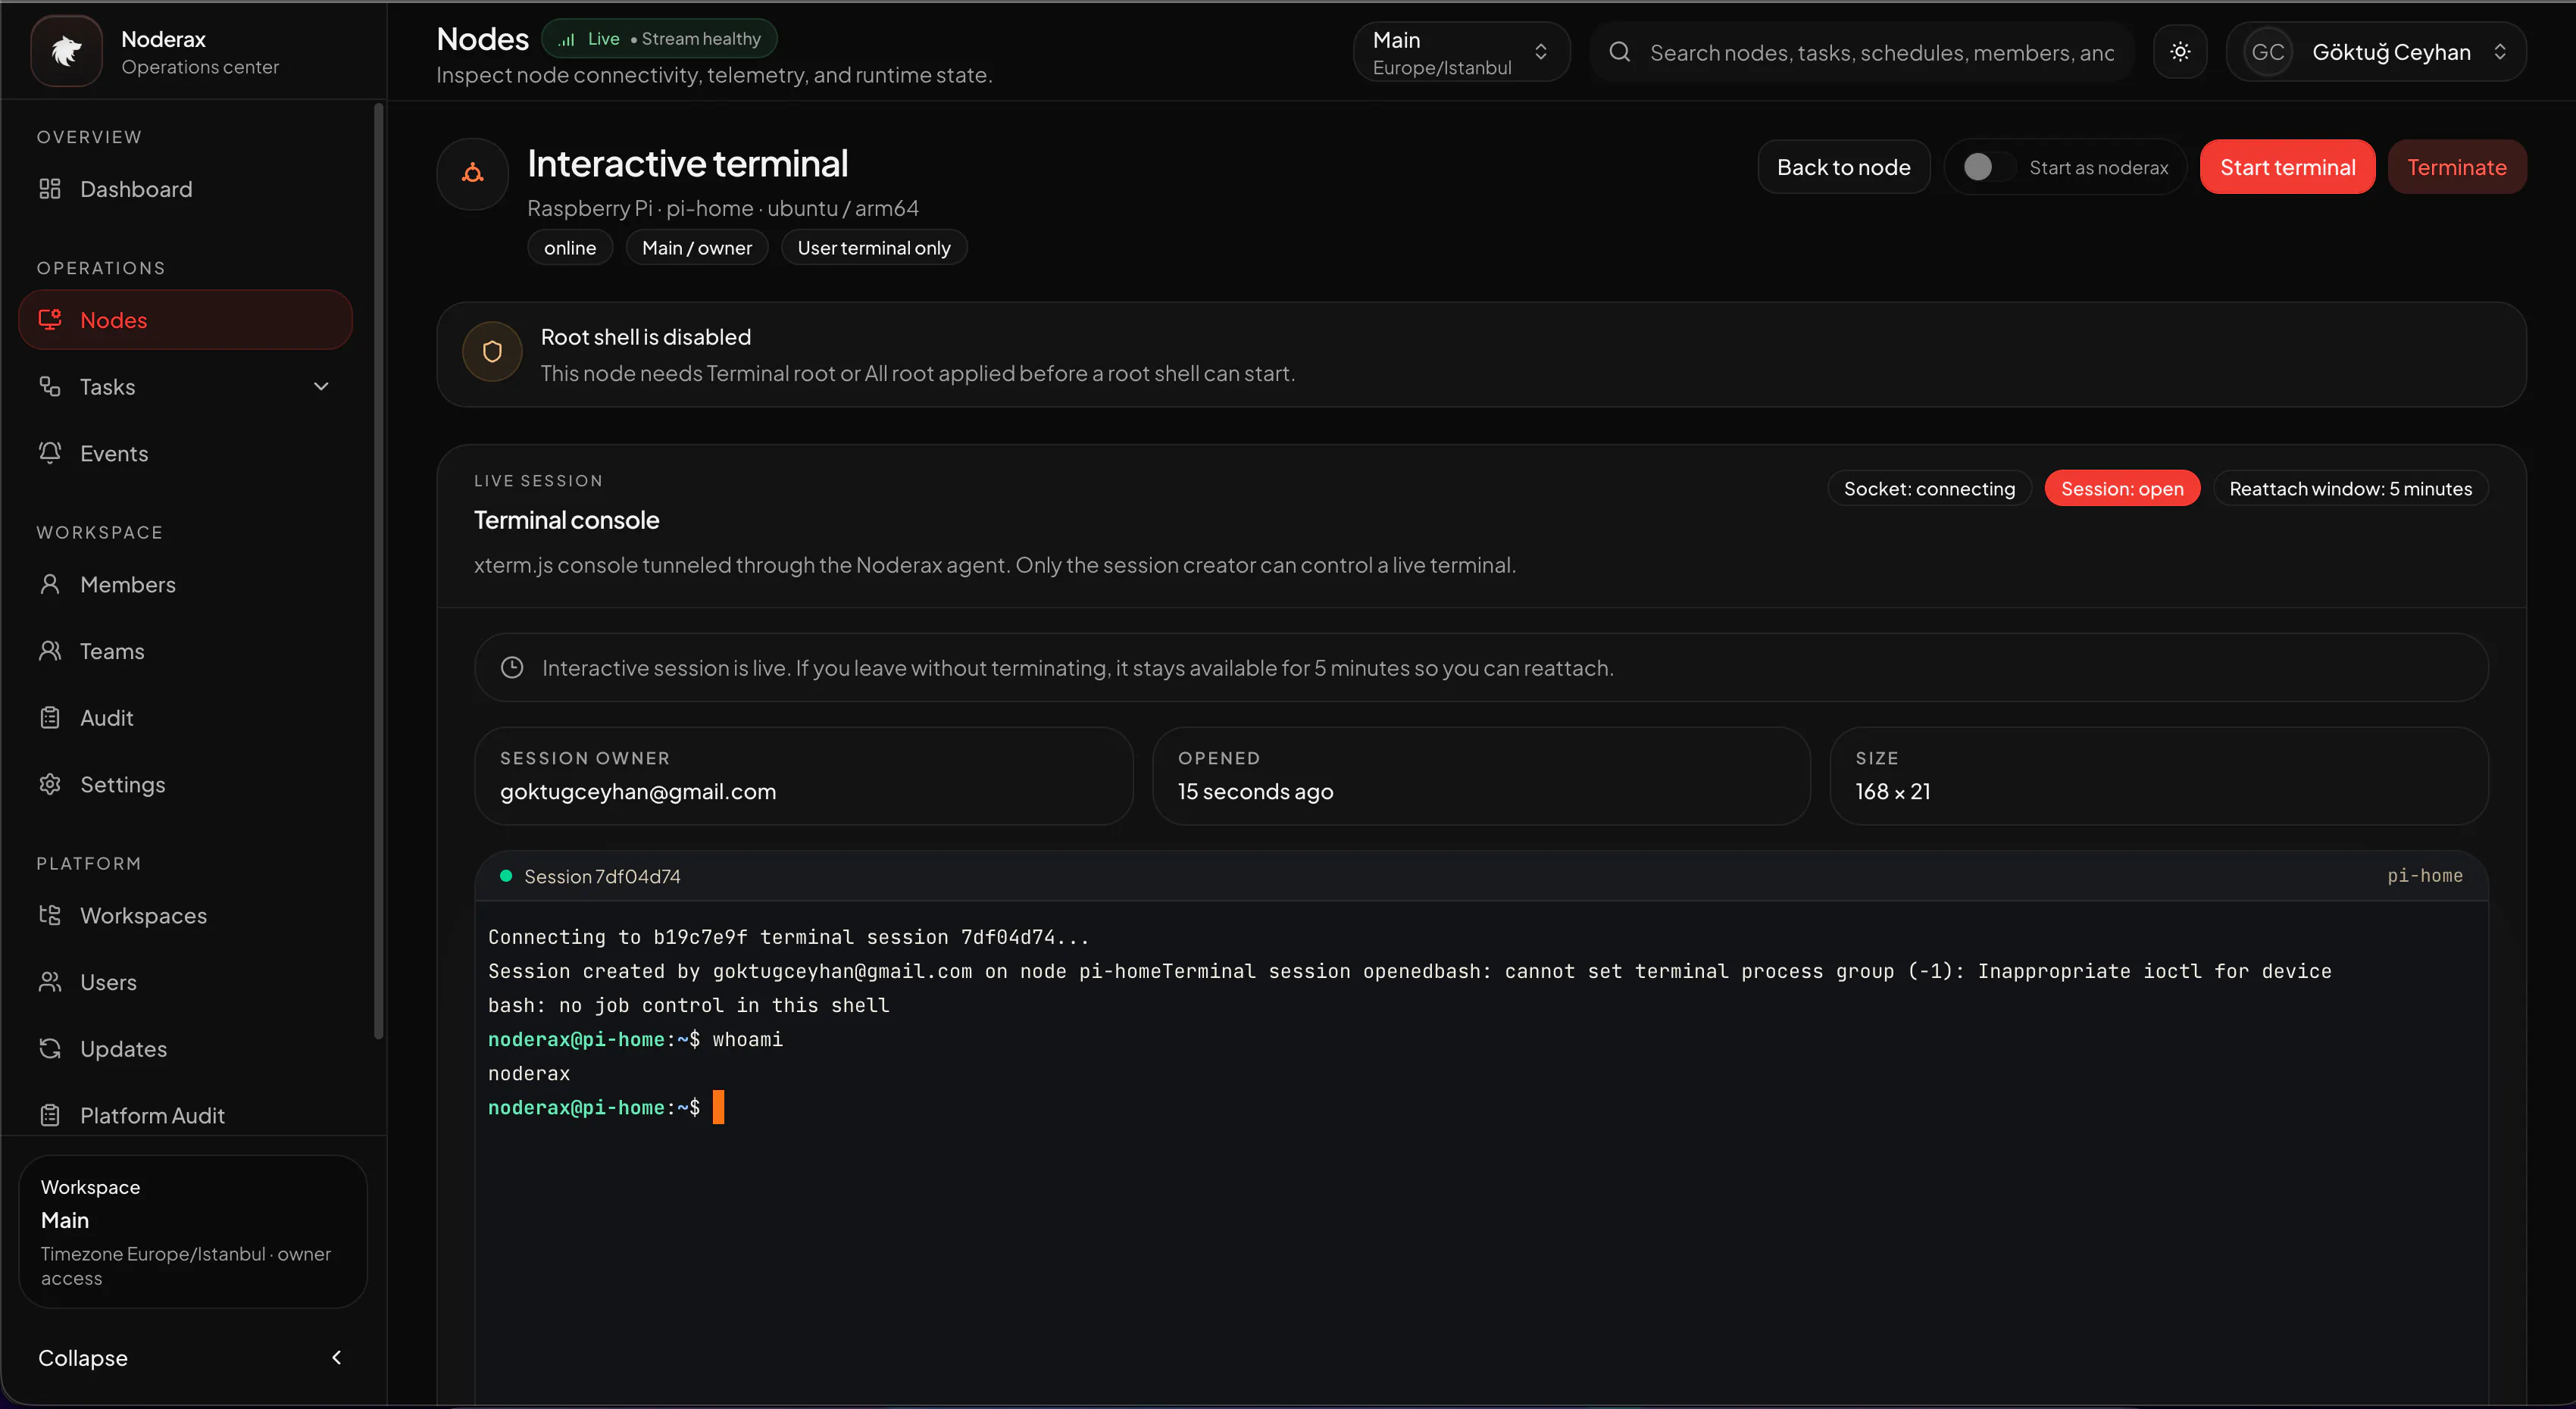Viewport: 2576px width, 1409px height.
Task: Click the Dashboard grid icon
Action: click(50, 189)
